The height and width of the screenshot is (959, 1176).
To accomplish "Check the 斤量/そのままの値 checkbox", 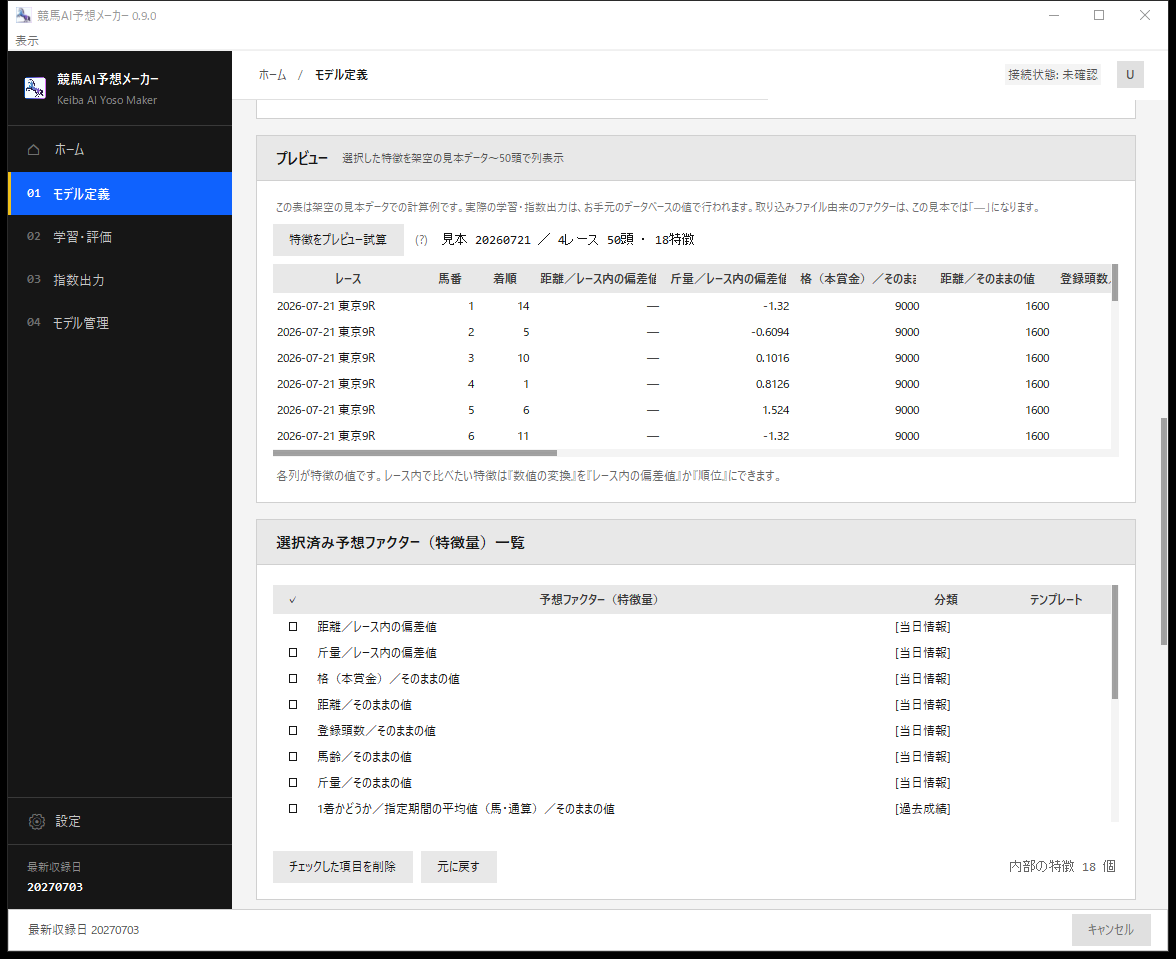I will point(293,783).
